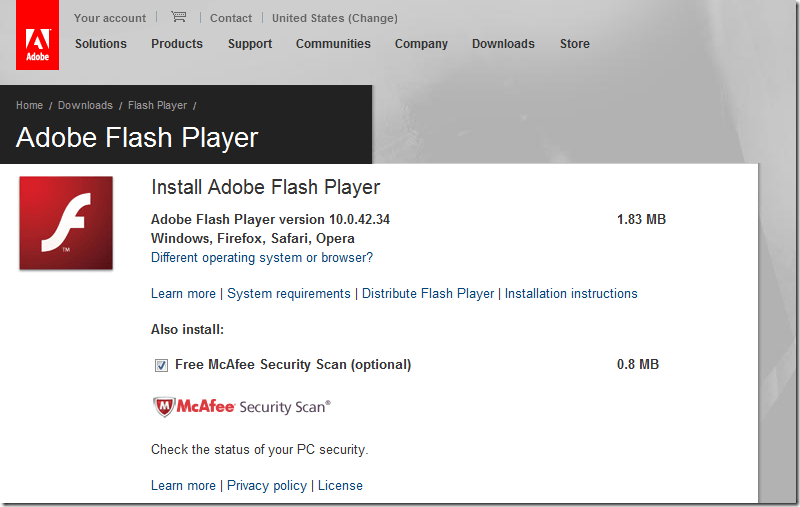Open McAfee License link
This screenshot has width=800, height=507.
click(340, 486)
